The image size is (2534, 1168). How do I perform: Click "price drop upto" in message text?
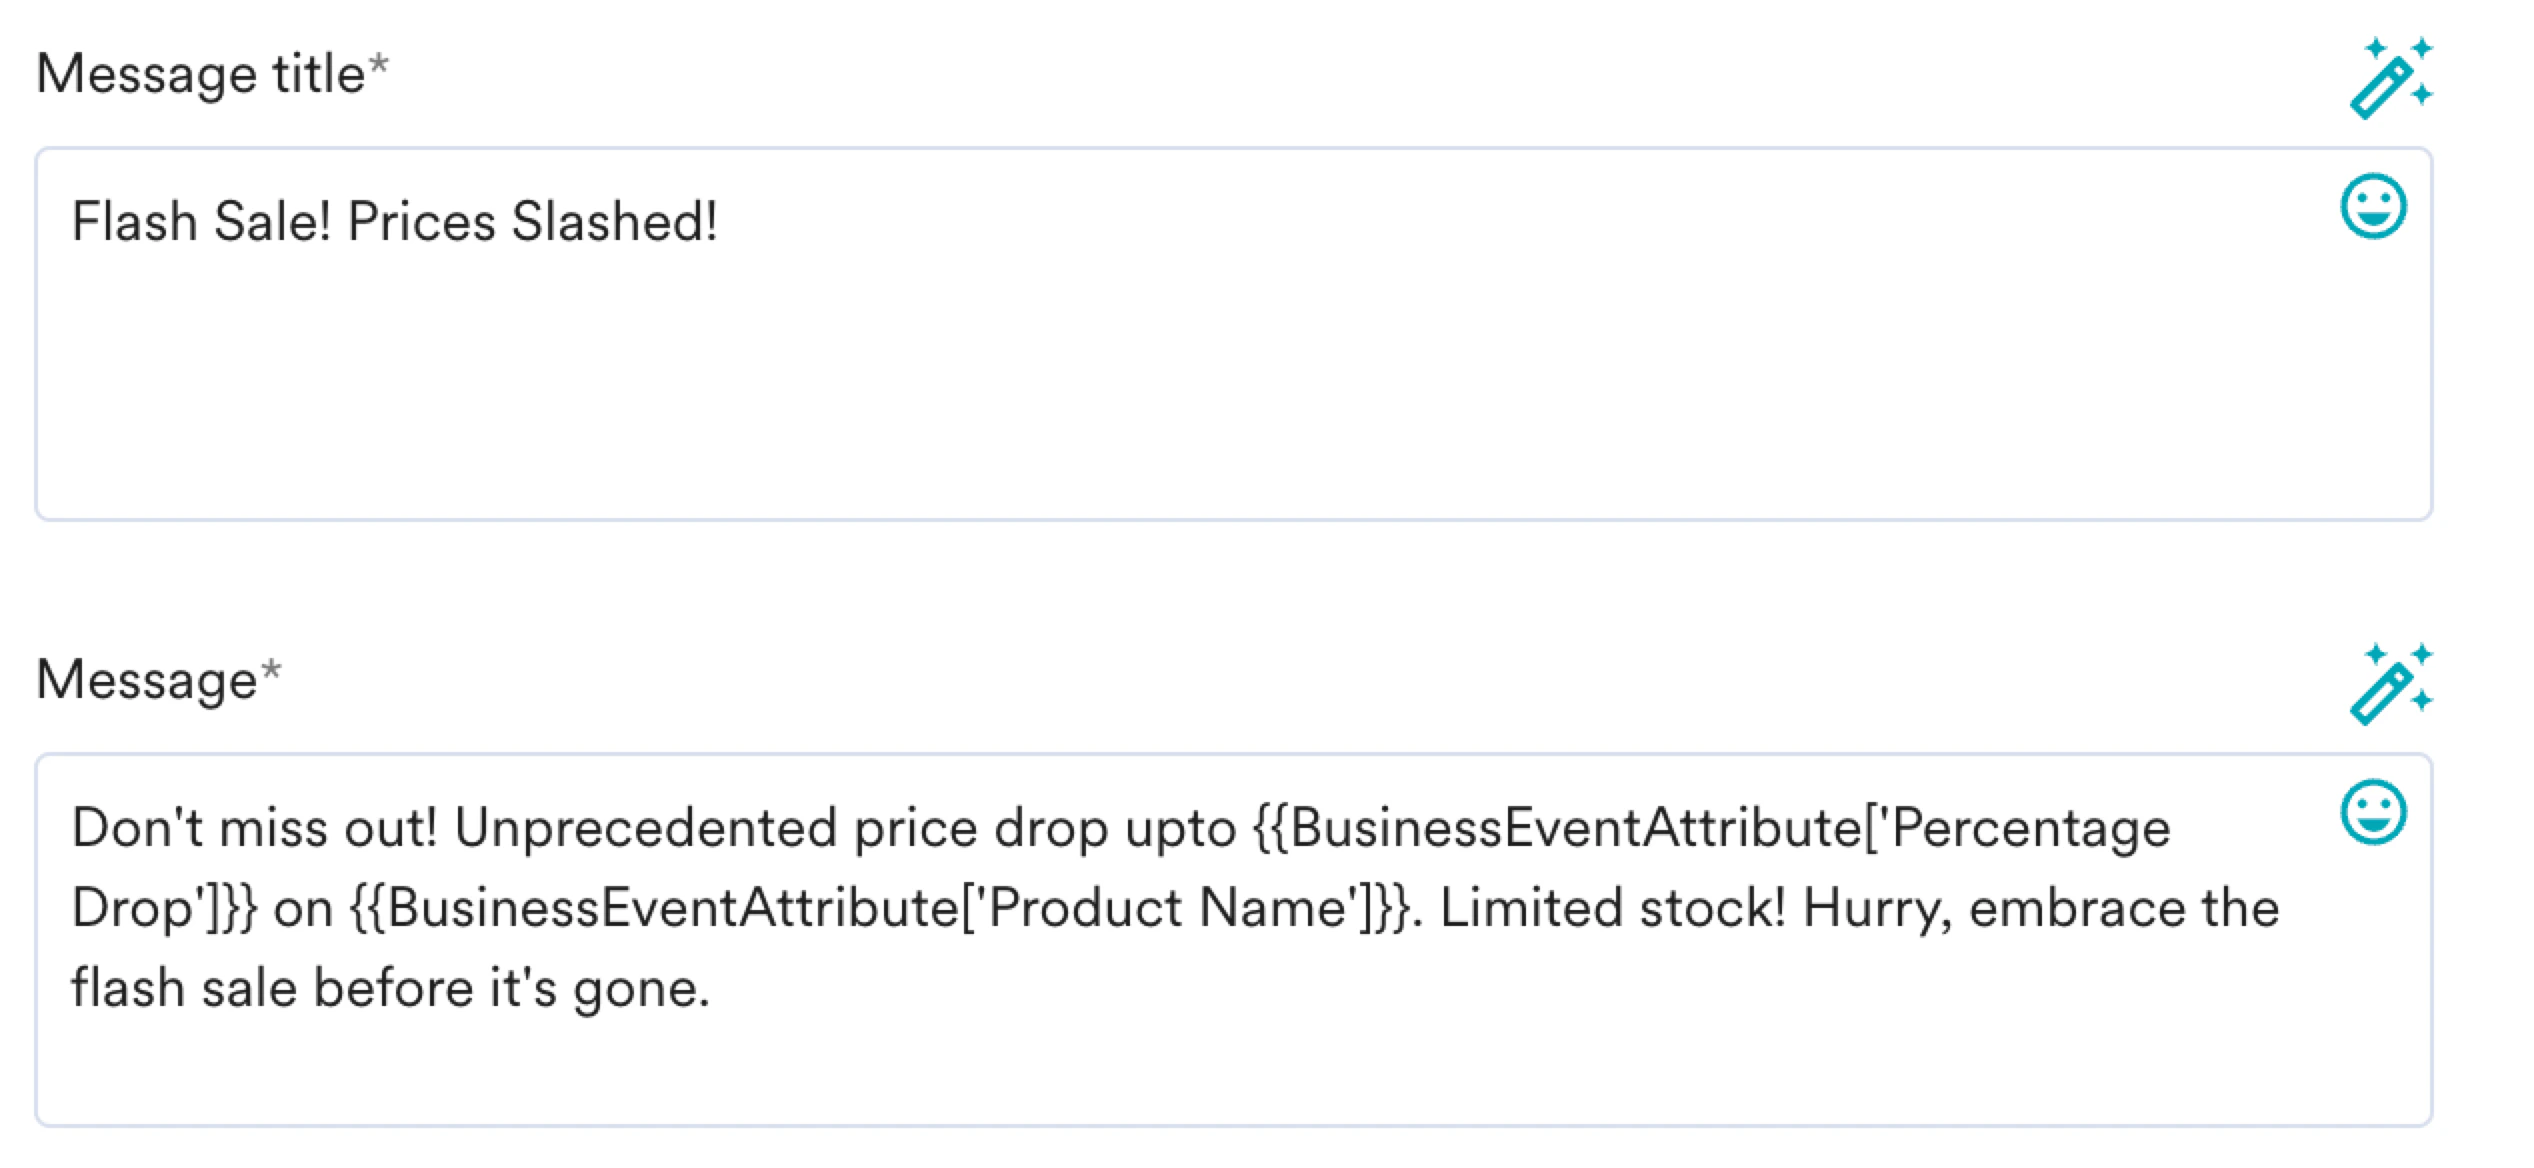(1045, 828)
